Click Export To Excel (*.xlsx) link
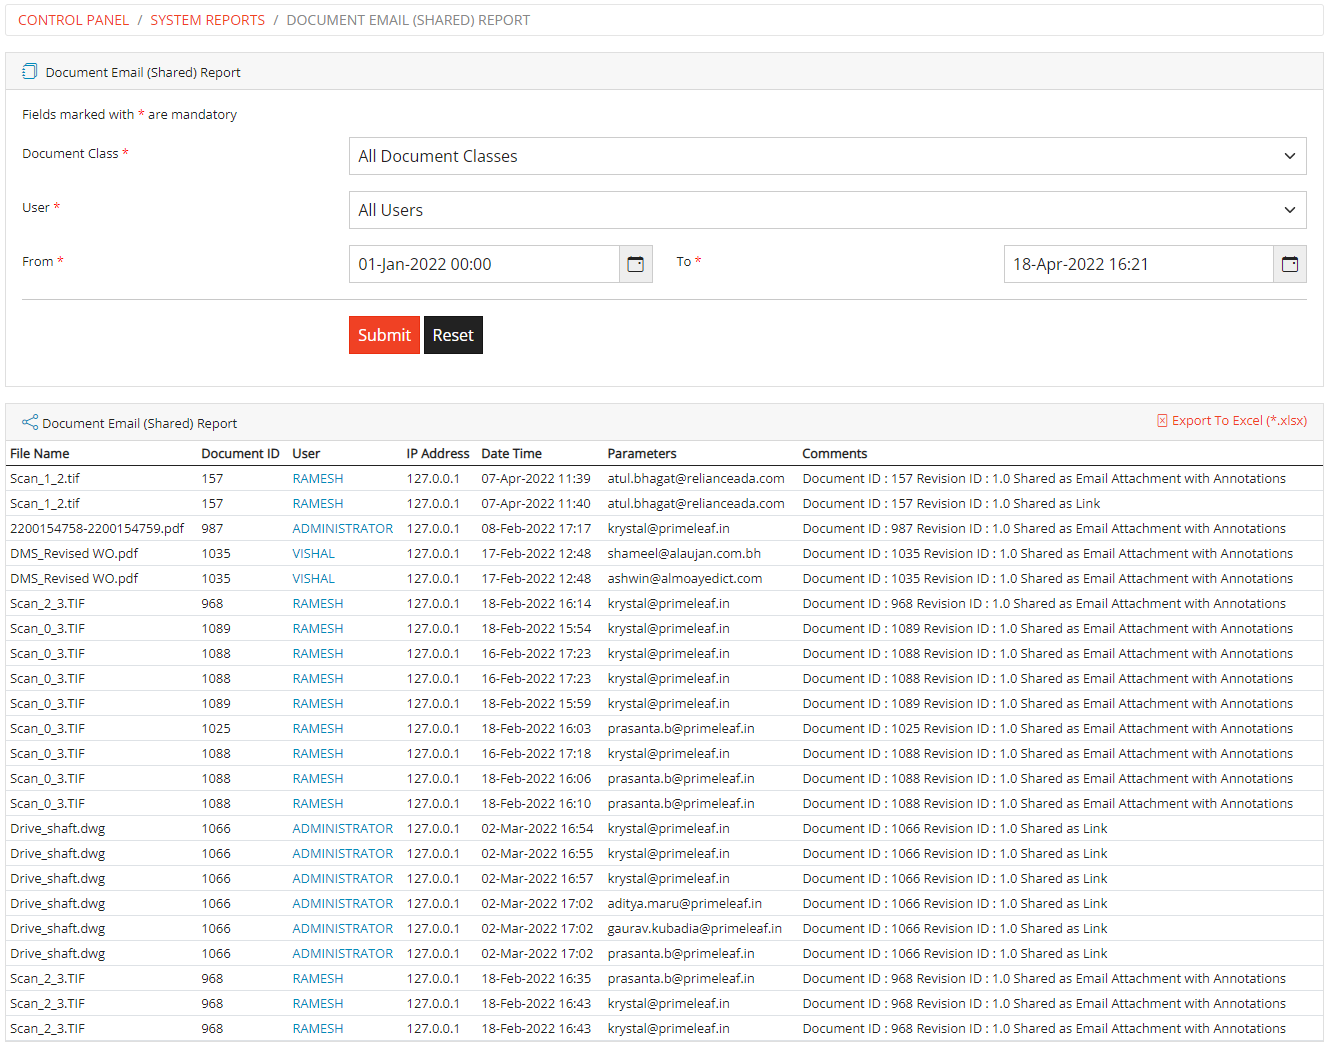1331x1059 pixels. pyautogui.click(x=1239, y=421)
